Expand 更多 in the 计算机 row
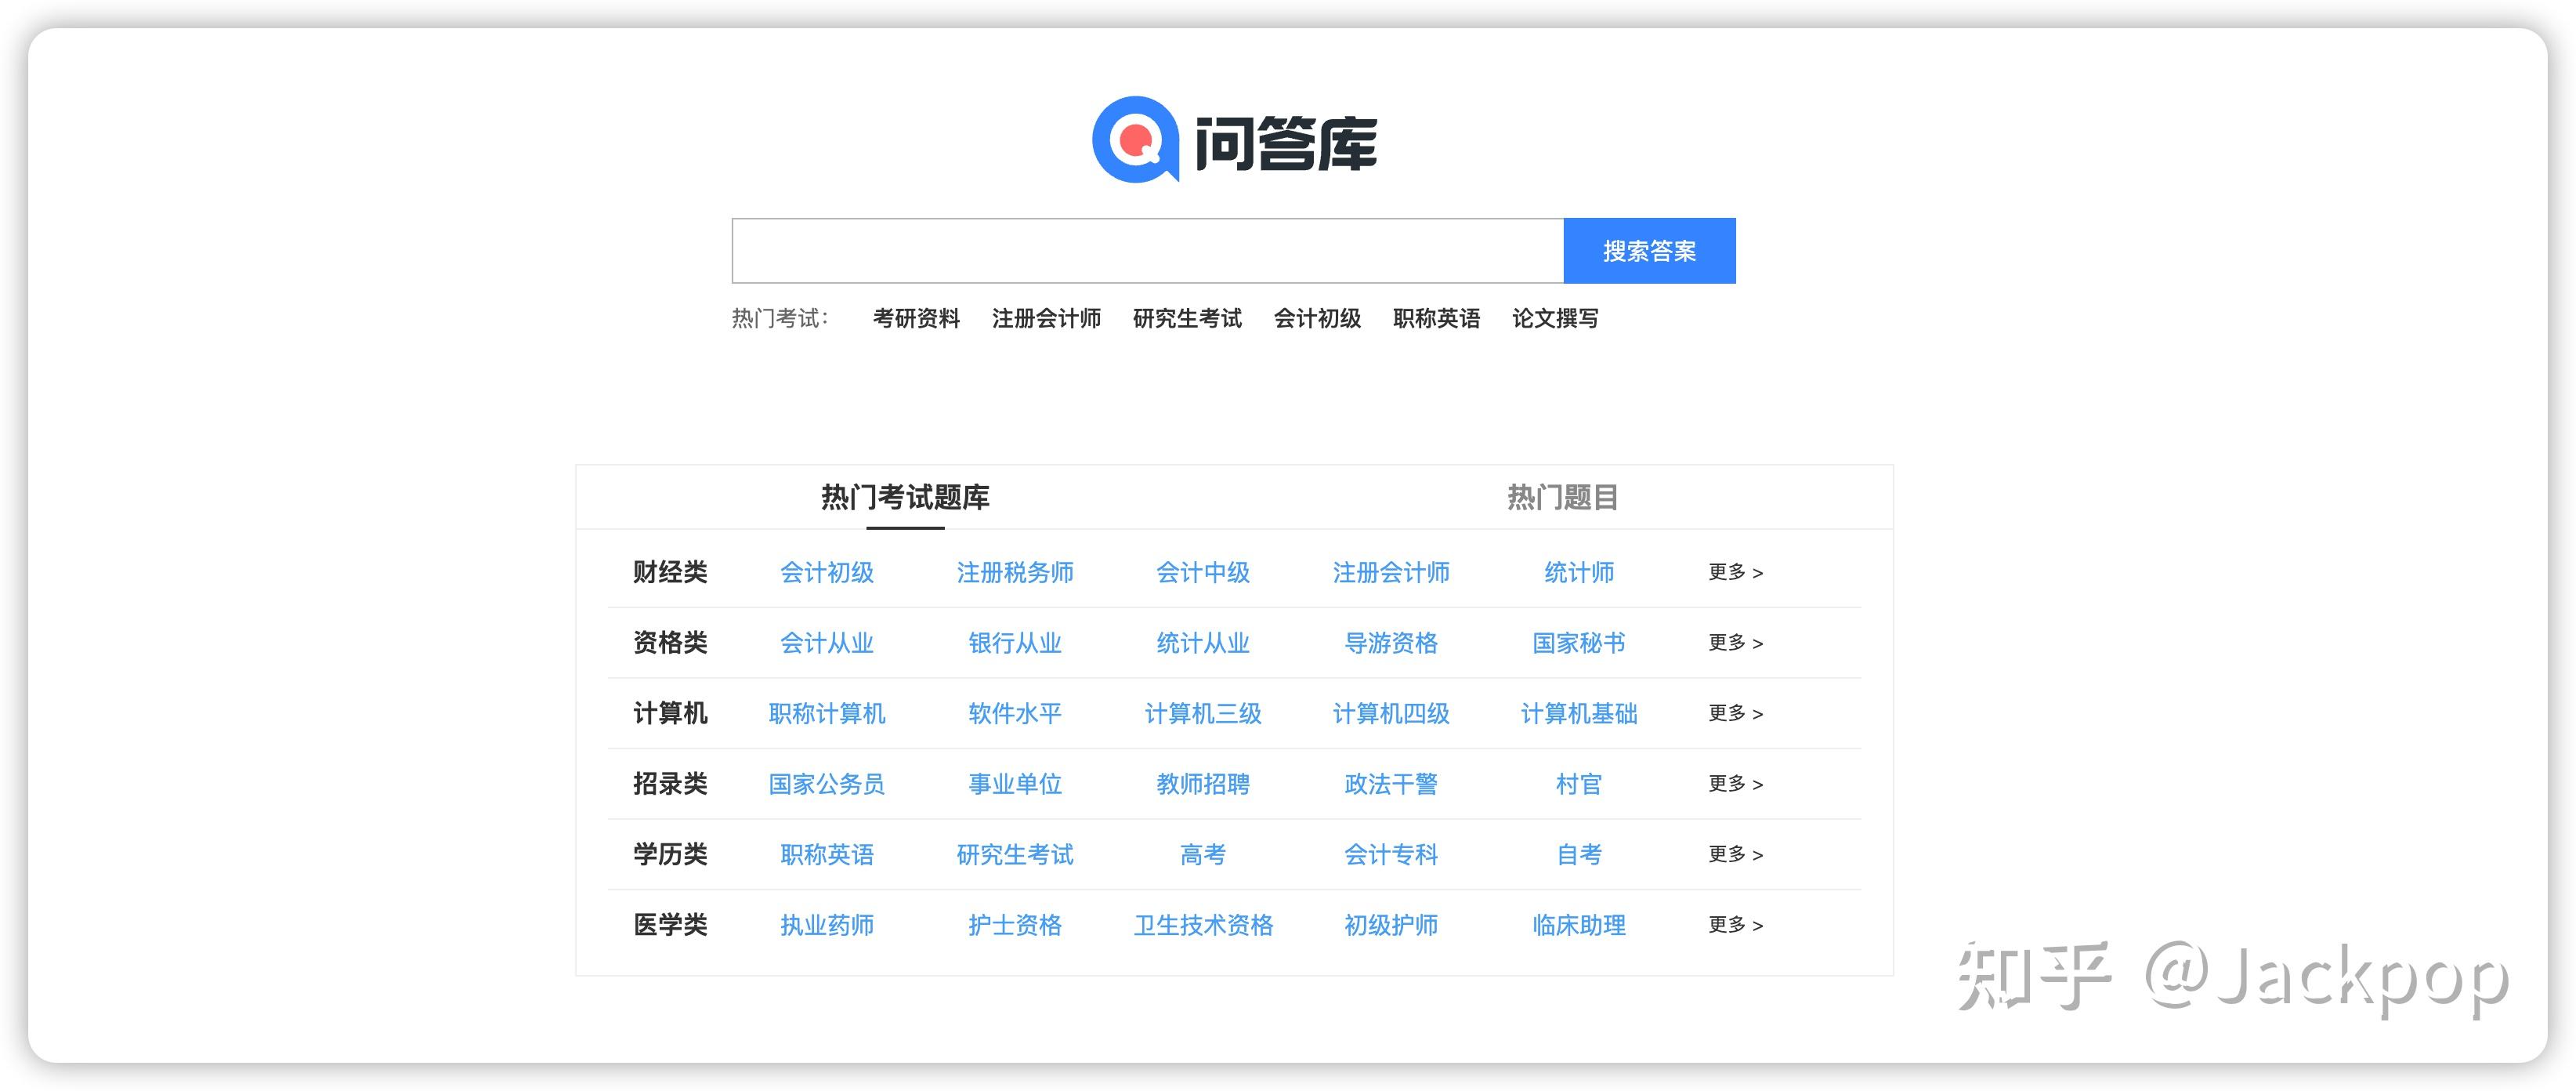This screenshot has width=2576, height=1091. coord(1735,713)
